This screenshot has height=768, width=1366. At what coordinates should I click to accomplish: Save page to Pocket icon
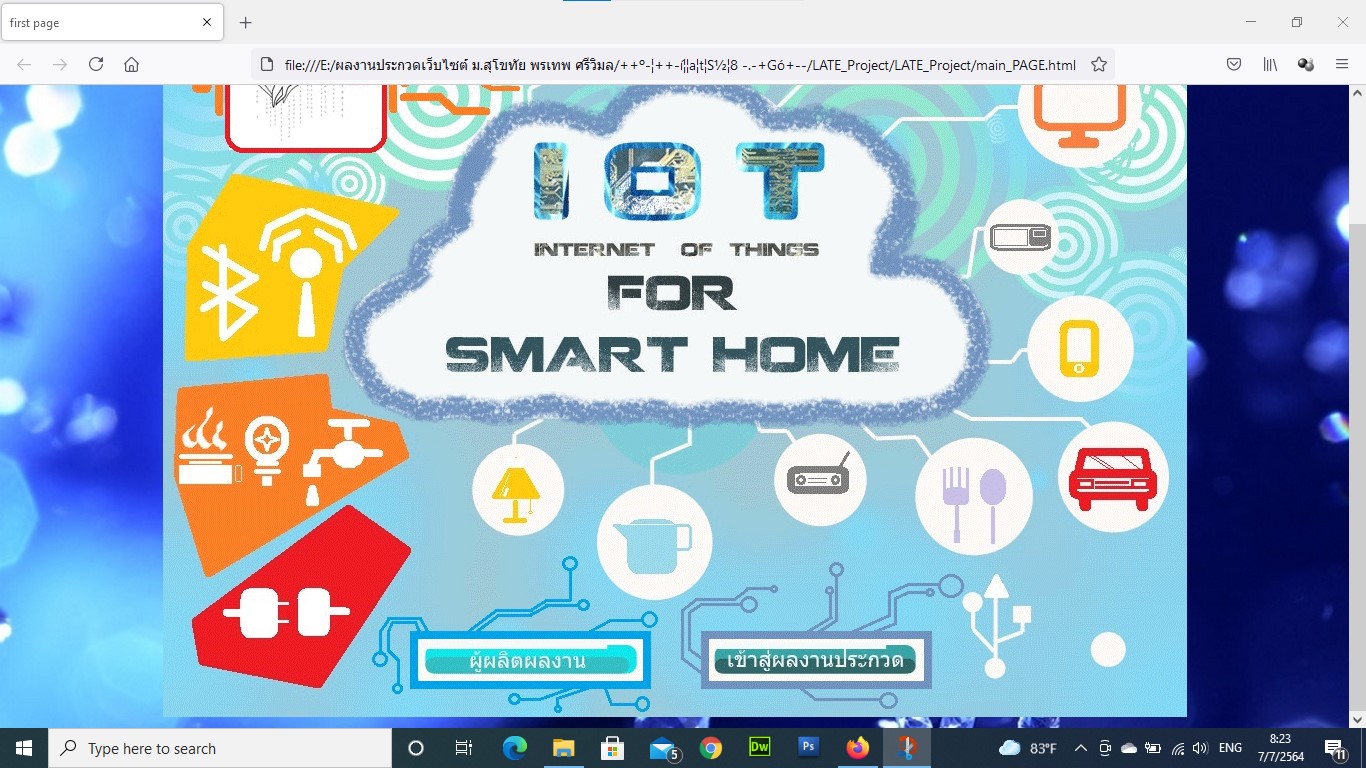click(x=1234, y=64)
